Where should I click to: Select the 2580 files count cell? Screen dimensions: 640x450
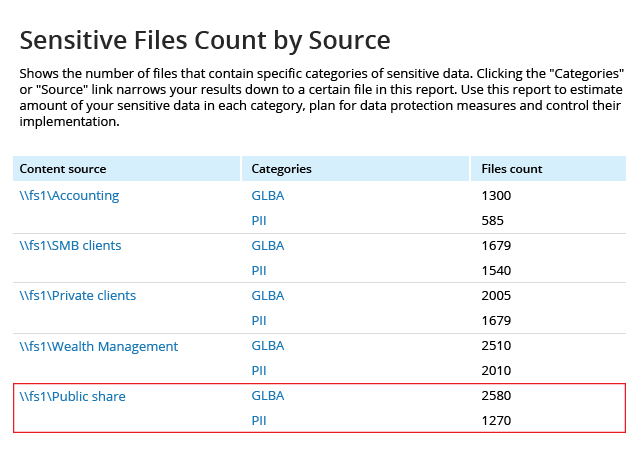pyautogui.click(x=496, y=396)
